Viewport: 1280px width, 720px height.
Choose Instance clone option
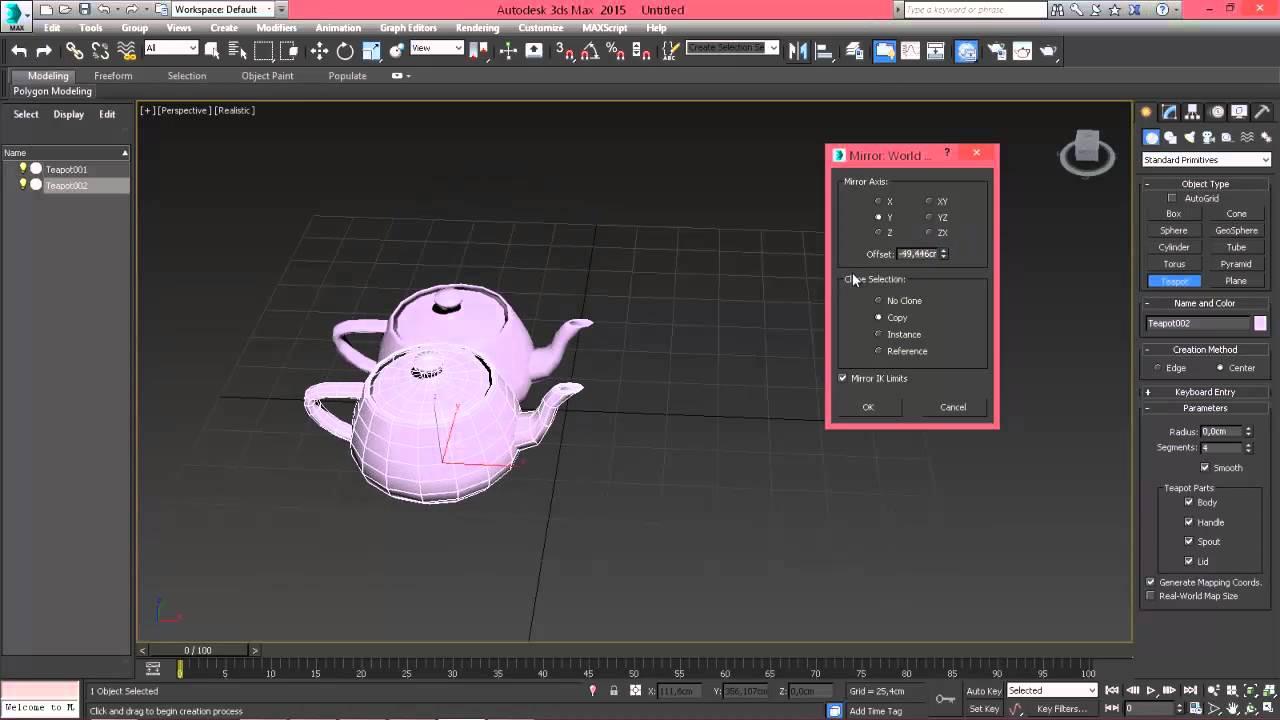tap(879, 335)
